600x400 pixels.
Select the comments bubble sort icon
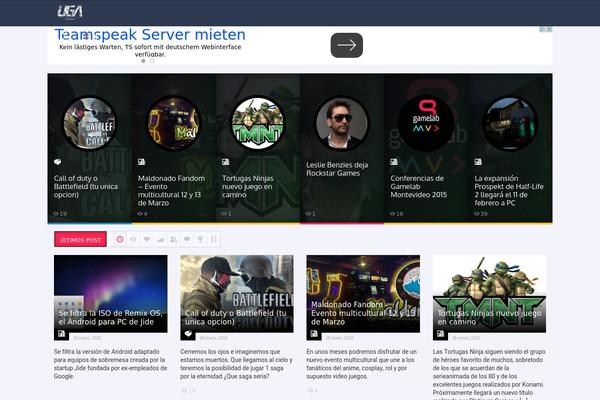(186, 239)
